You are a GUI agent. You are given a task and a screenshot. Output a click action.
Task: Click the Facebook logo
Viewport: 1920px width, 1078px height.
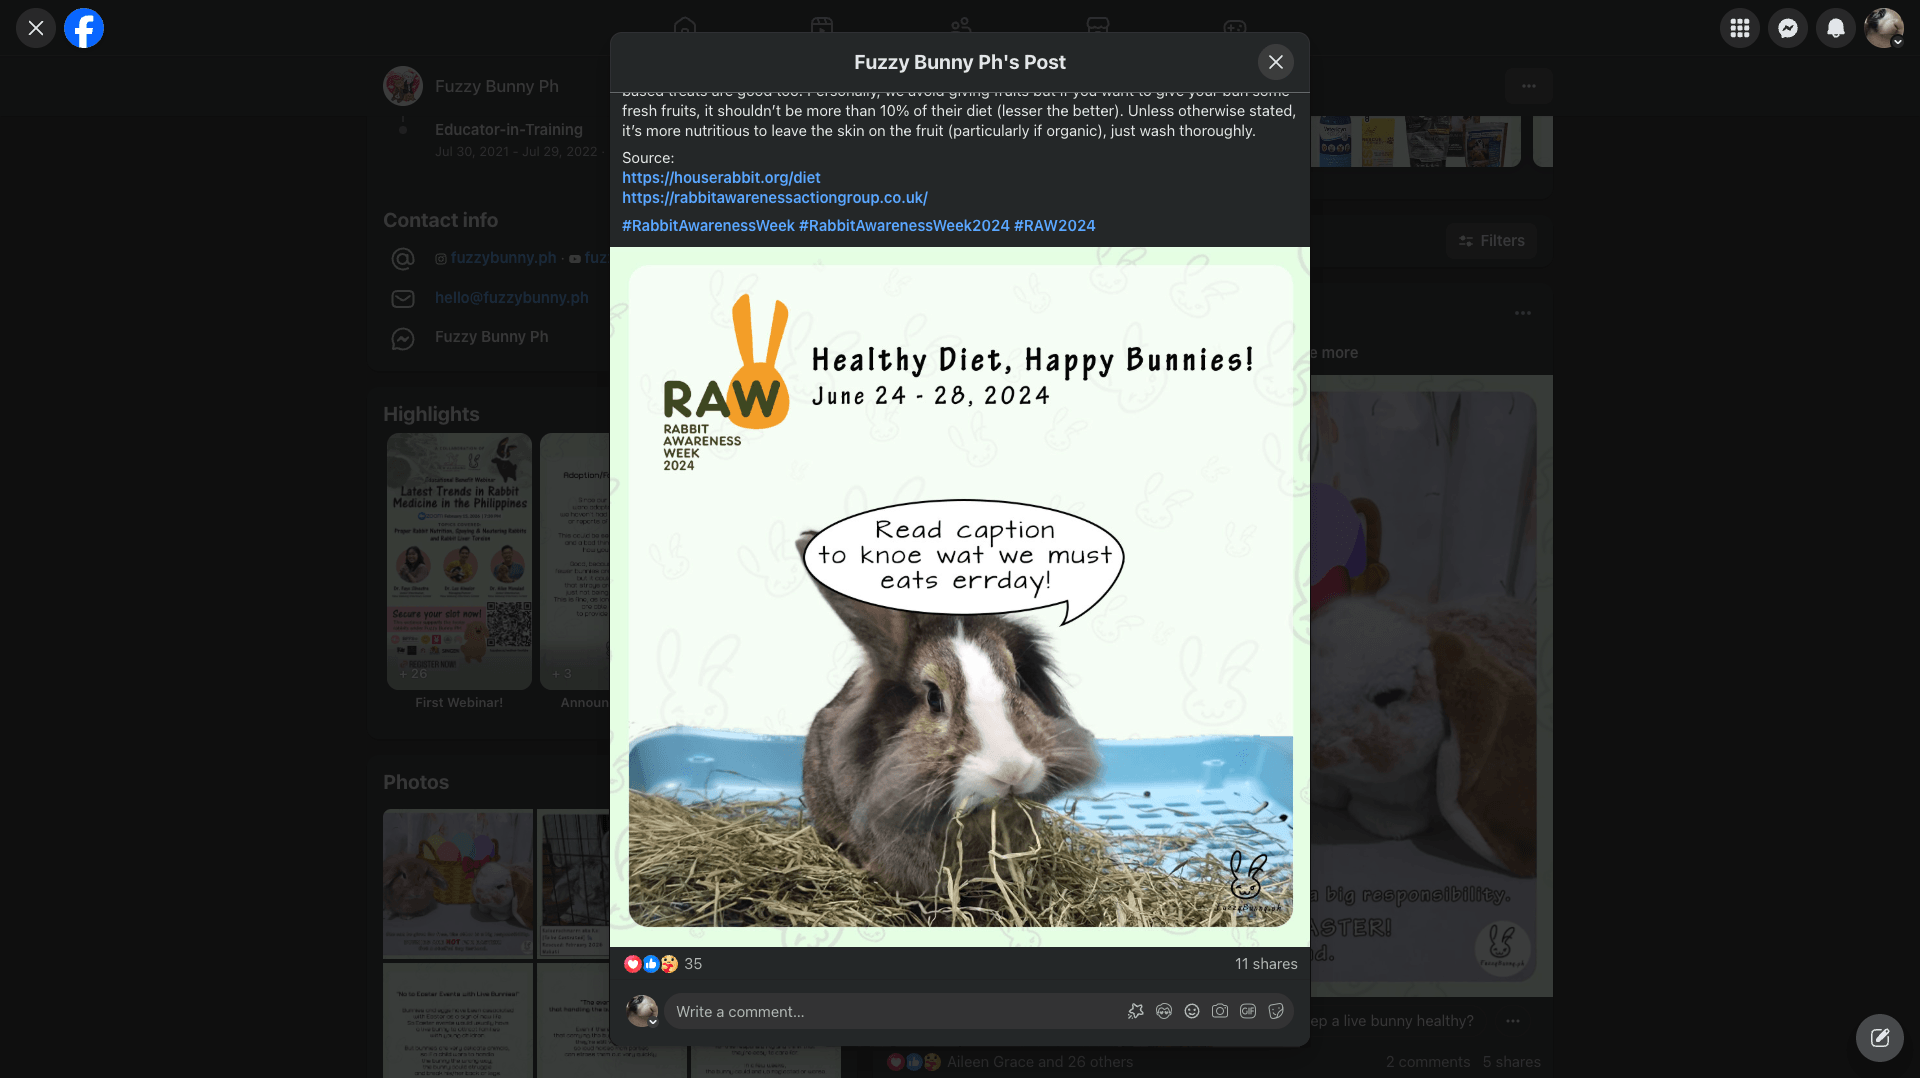(x=84, y=28)
